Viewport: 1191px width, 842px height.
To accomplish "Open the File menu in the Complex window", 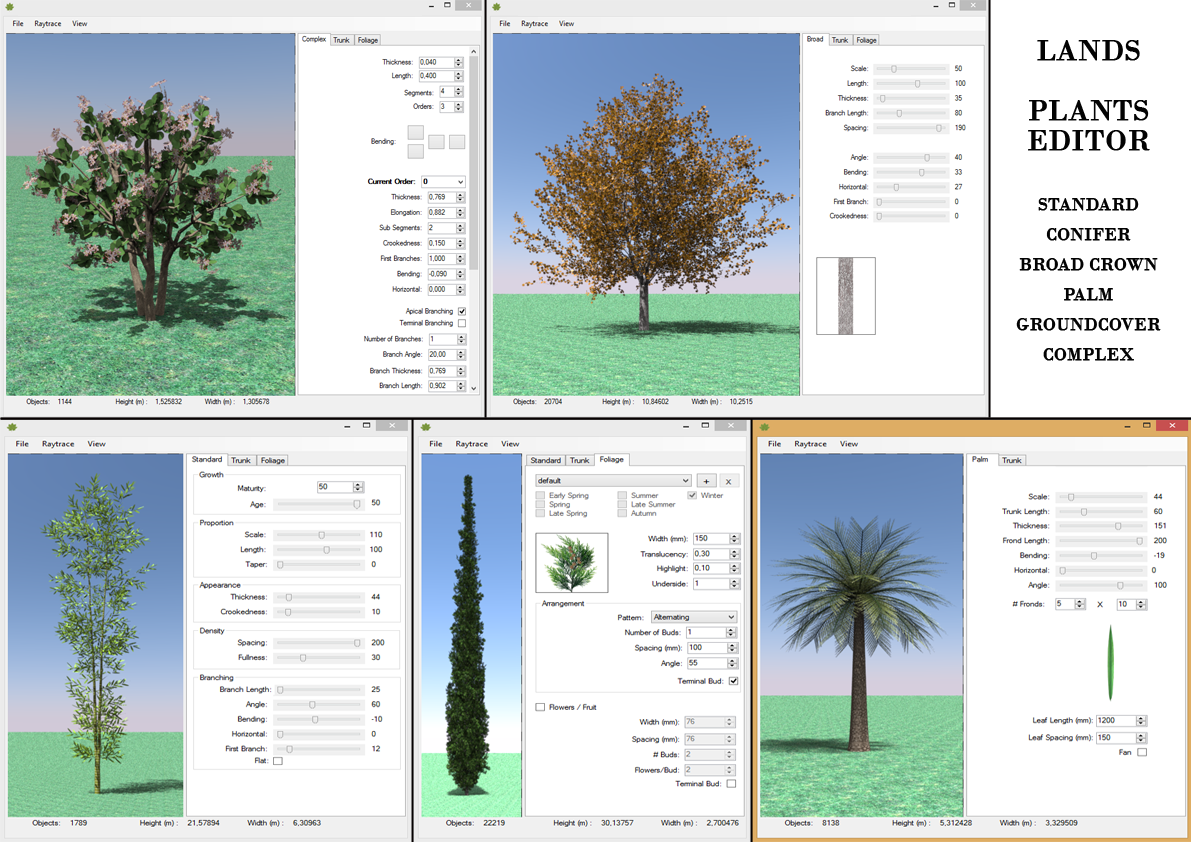I will (x=18, y=24).
